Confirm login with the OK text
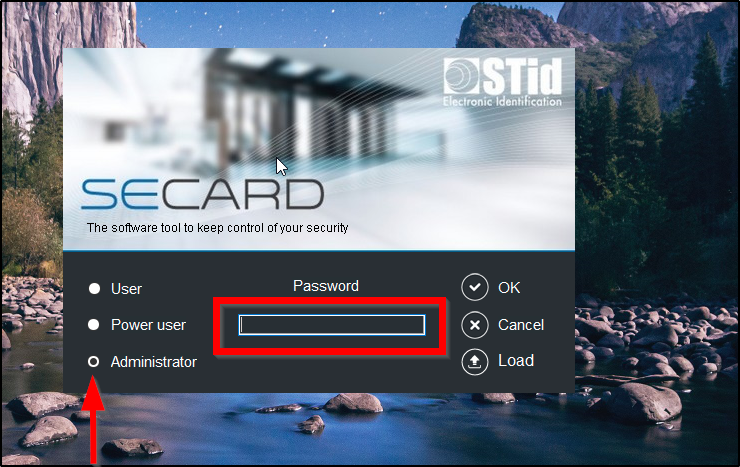740x467 pixels. [509, 287]
